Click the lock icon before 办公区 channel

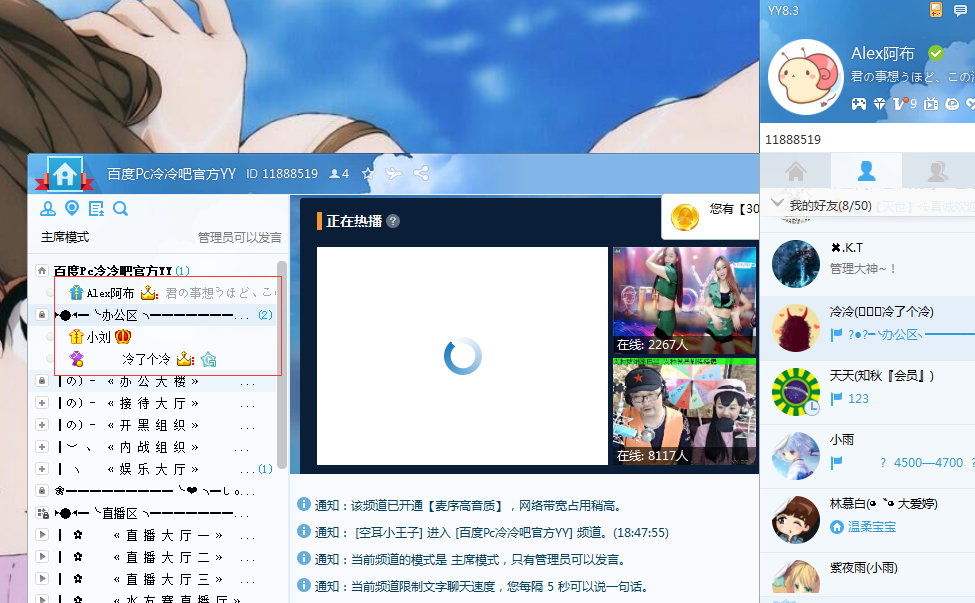tap(42, 315)
